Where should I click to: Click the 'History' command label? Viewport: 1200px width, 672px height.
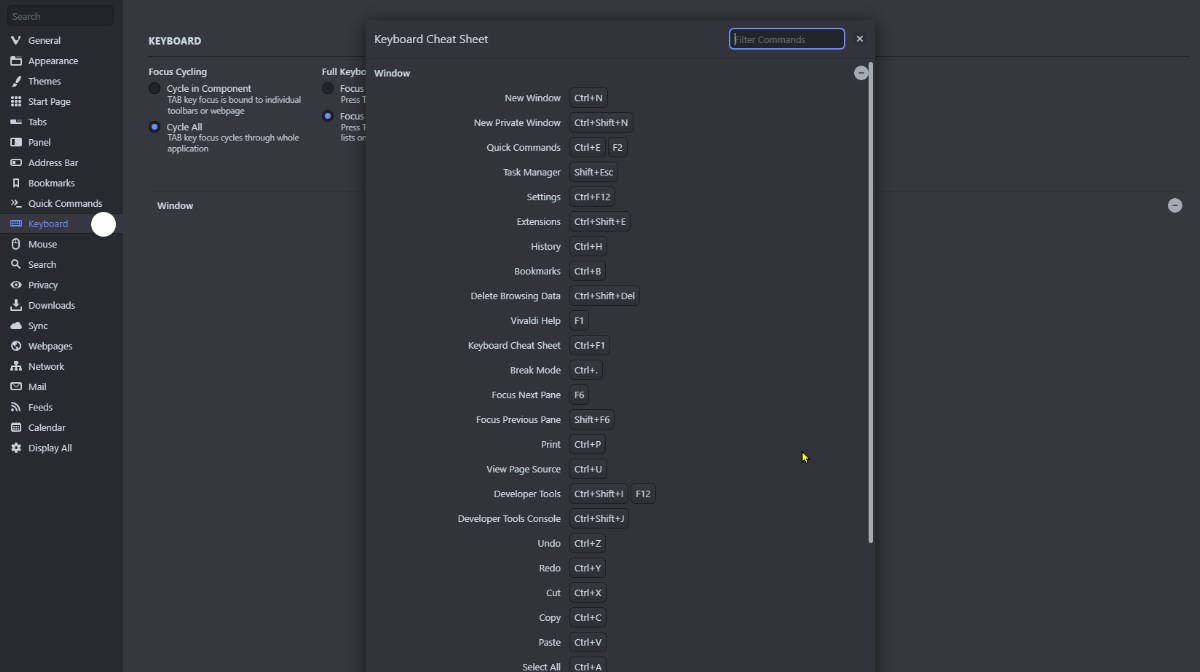coord(546,246)
